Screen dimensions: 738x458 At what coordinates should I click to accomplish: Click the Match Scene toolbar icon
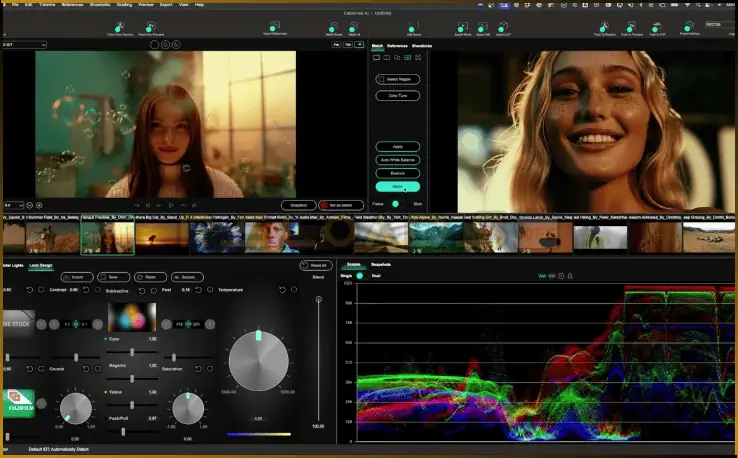[x=334, y=28]
